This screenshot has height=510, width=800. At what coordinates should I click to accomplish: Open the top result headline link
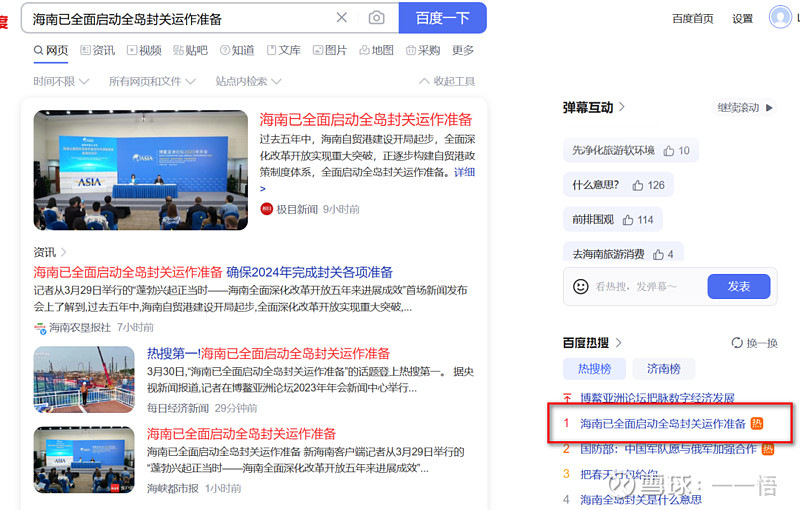point(366,120)
